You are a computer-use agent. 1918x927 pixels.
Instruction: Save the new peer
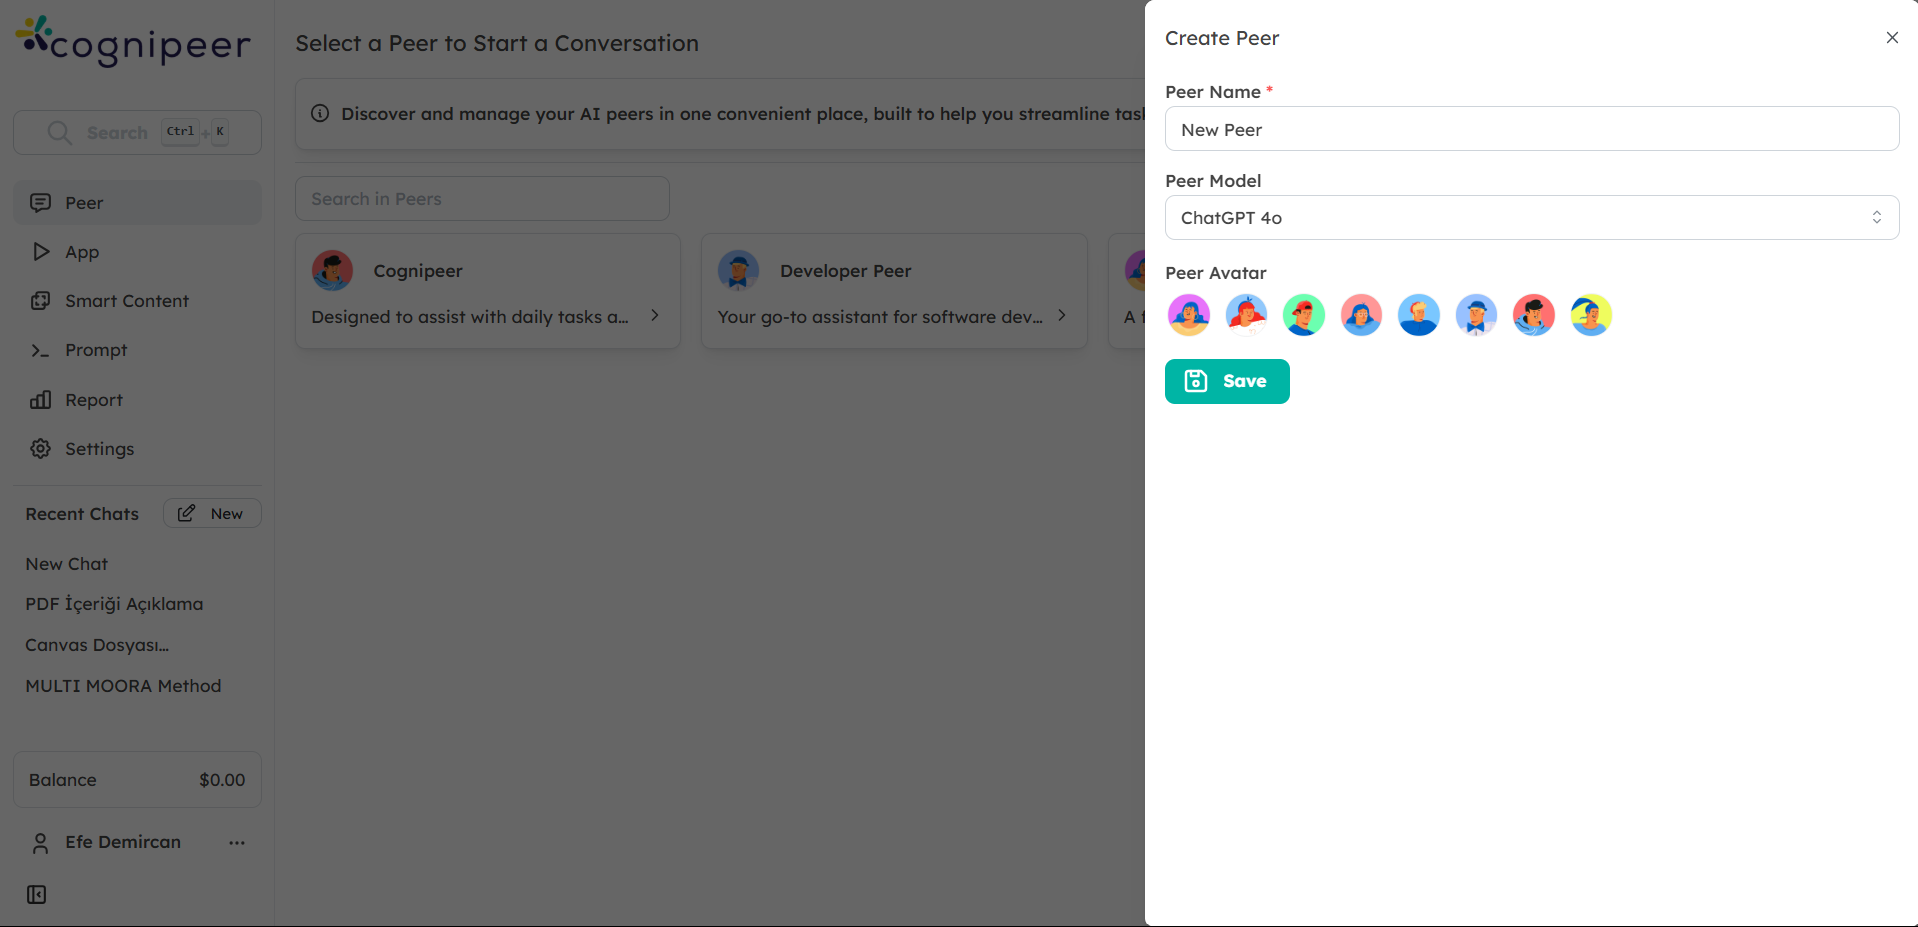tap(1227, 381)
